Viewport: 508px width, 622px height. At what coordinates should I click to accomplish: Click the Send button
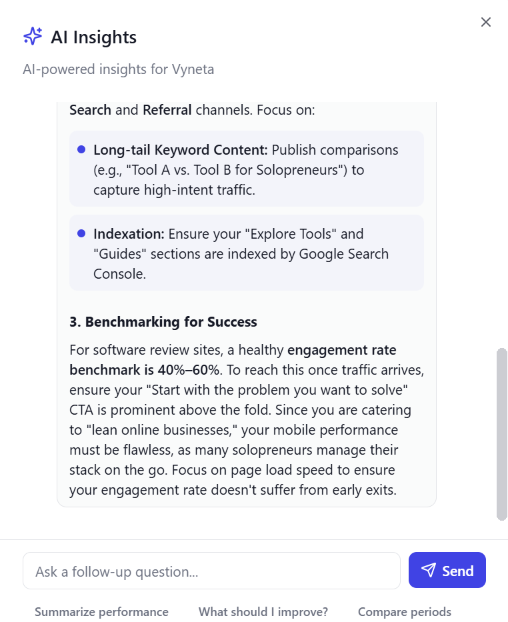coord(447,570)
